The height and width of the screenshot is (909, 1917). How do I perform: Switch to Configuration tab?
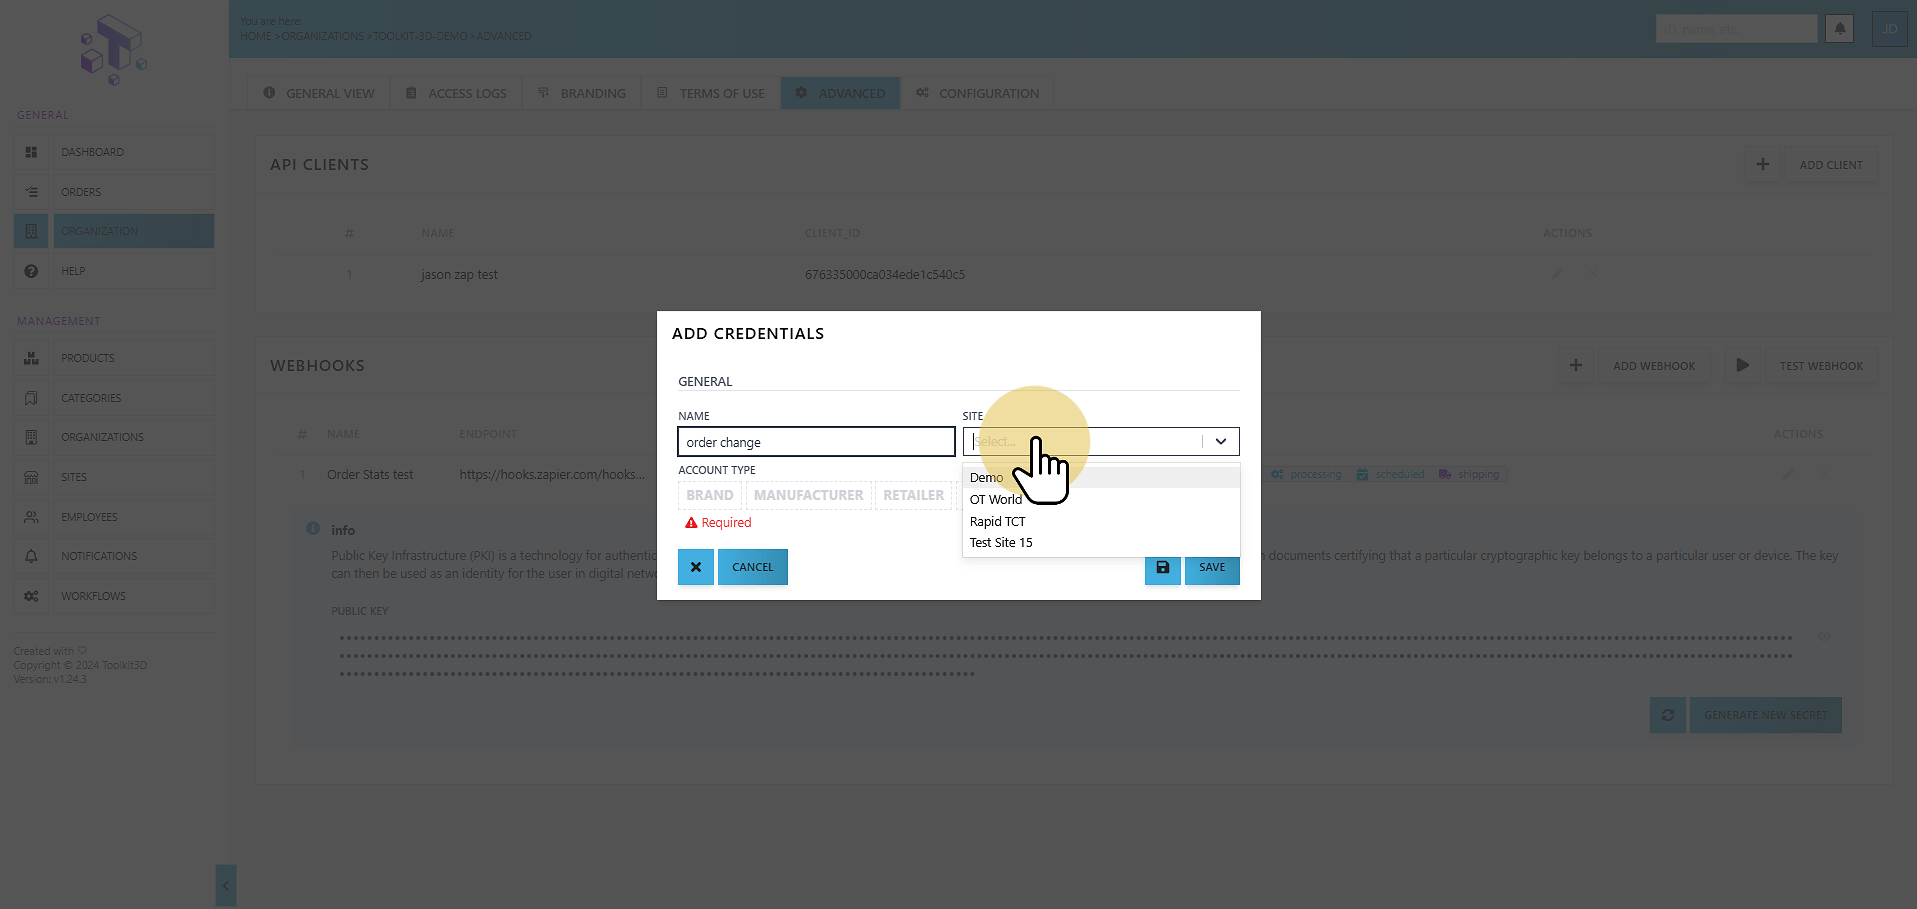(x=977, y=93)
